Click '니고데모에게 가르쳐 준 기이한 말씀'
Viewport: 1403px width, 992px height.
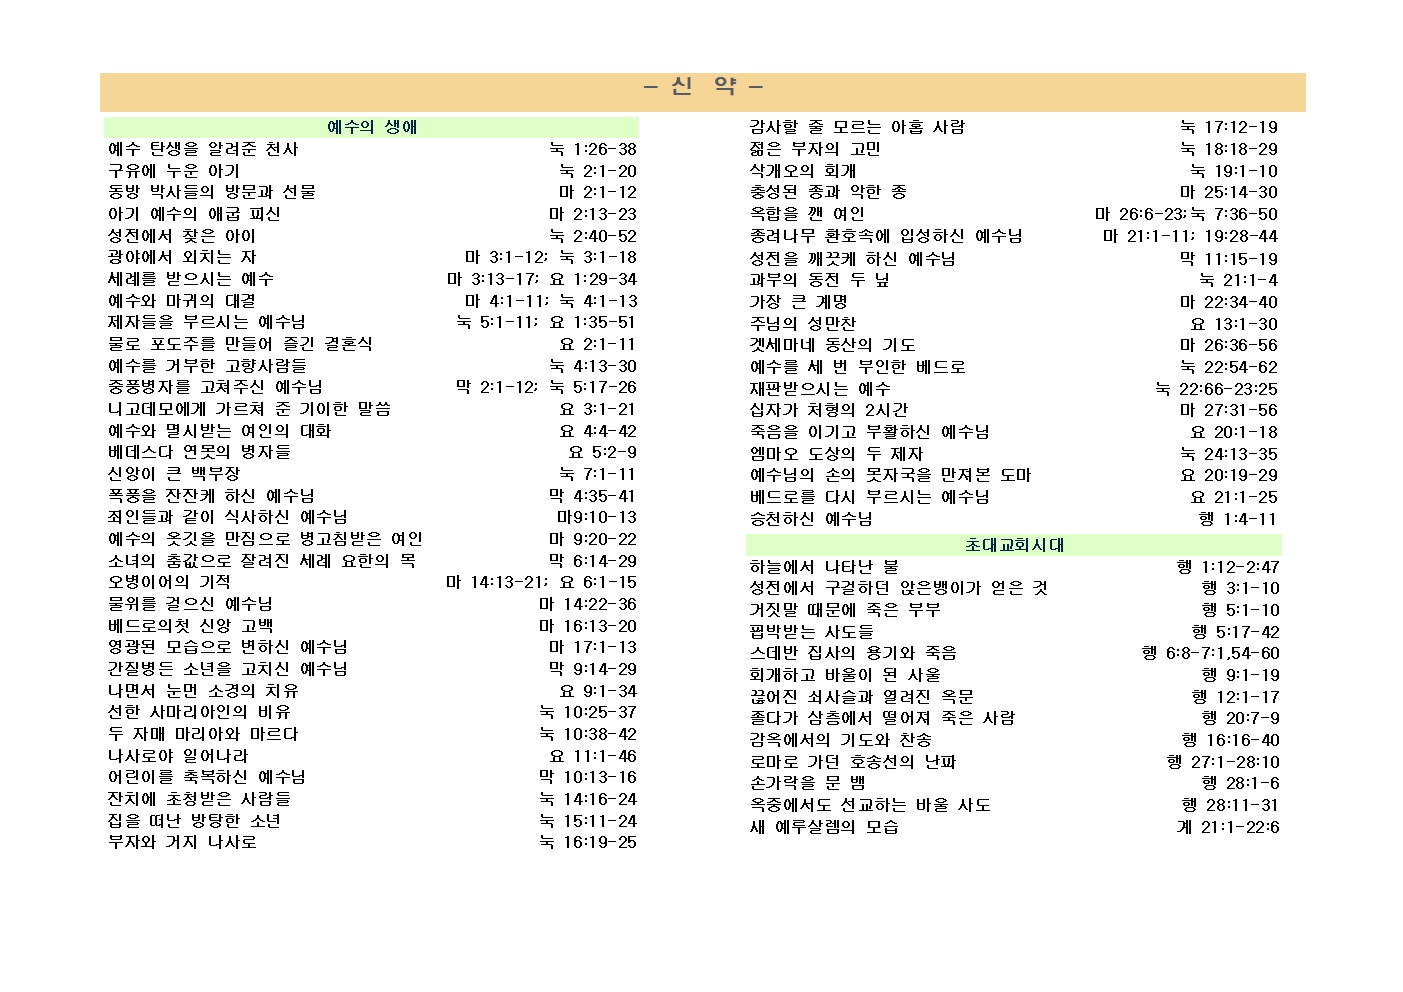249,409
